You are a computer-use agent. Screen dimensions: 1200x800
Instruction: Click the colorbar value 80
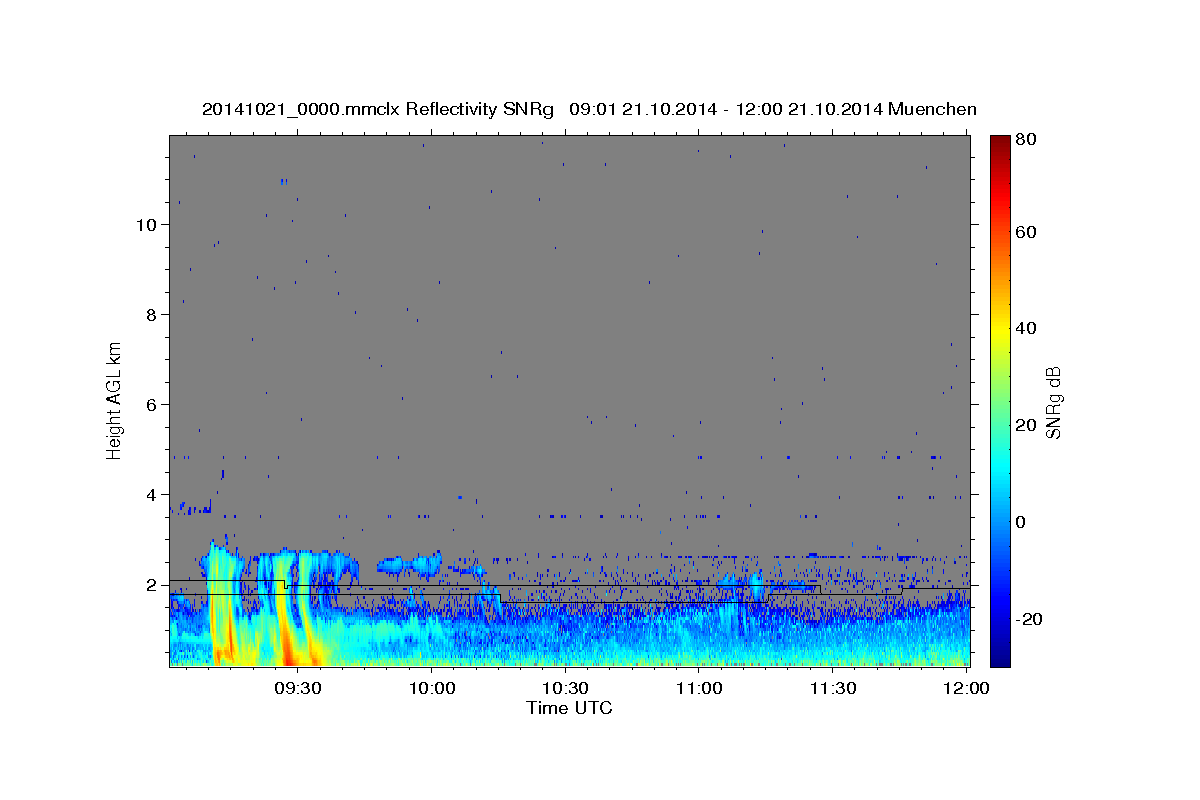[1025, 139]
